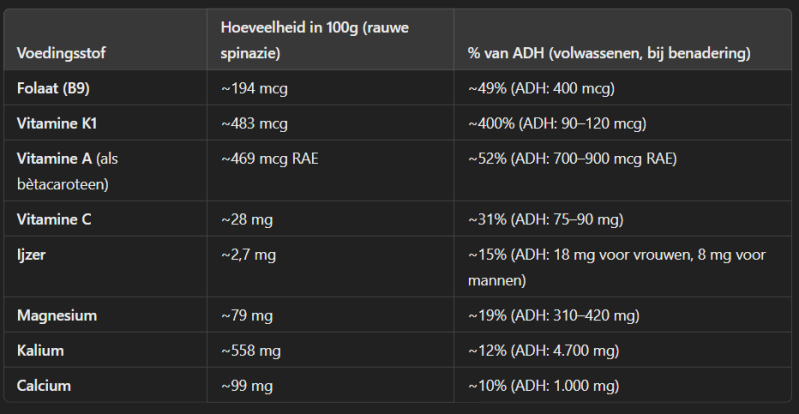Click the ~194 mcg folate amount
This screenshot has height=414, width=799.
(x=254, y=88)
